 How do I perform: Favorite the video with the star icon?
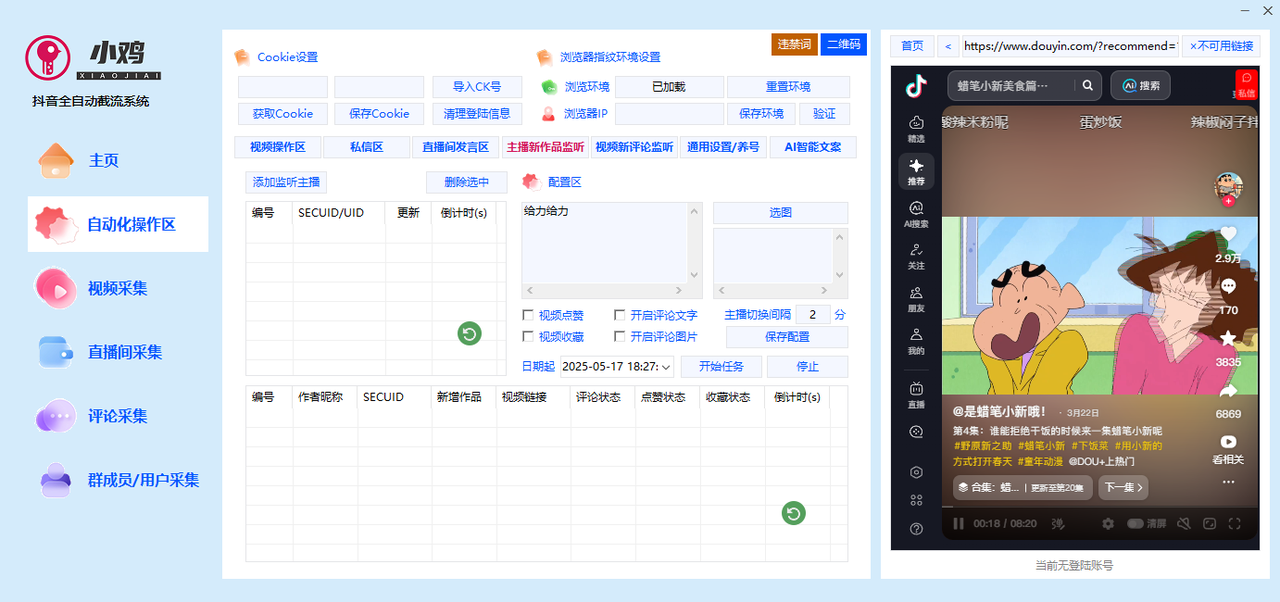pyautogui.click(x=1228, y=339)
